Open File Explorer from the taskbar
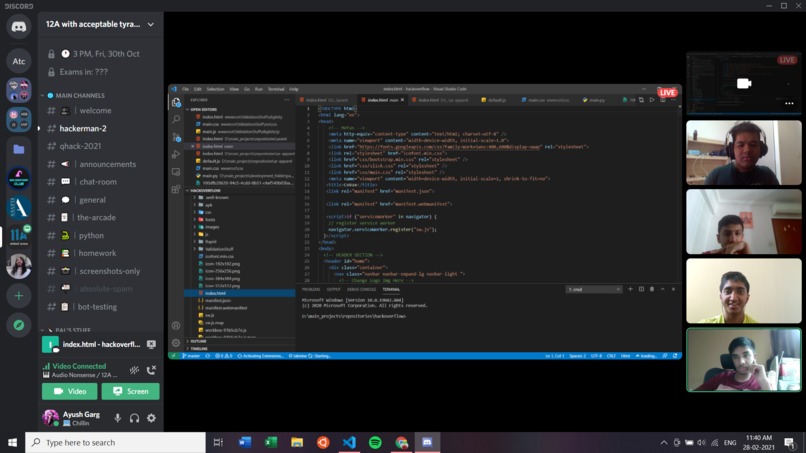 pyautogui.click(x=297, y=442)
